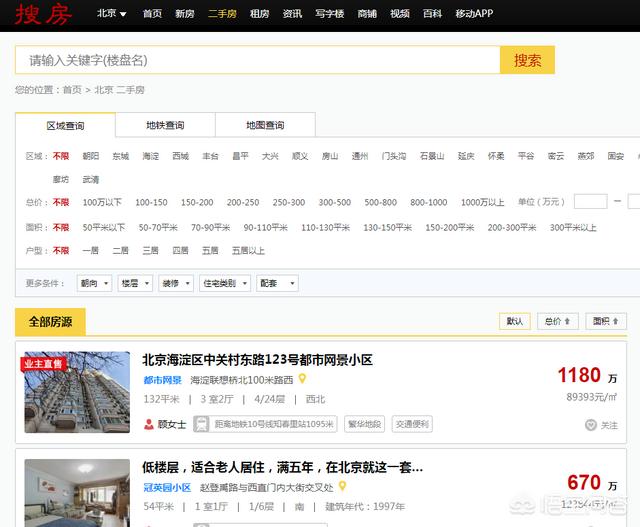Viewport: 640px width, 527px height.
Task: Click the 繁华地段 tag
Action: click(x=364, y=424)
